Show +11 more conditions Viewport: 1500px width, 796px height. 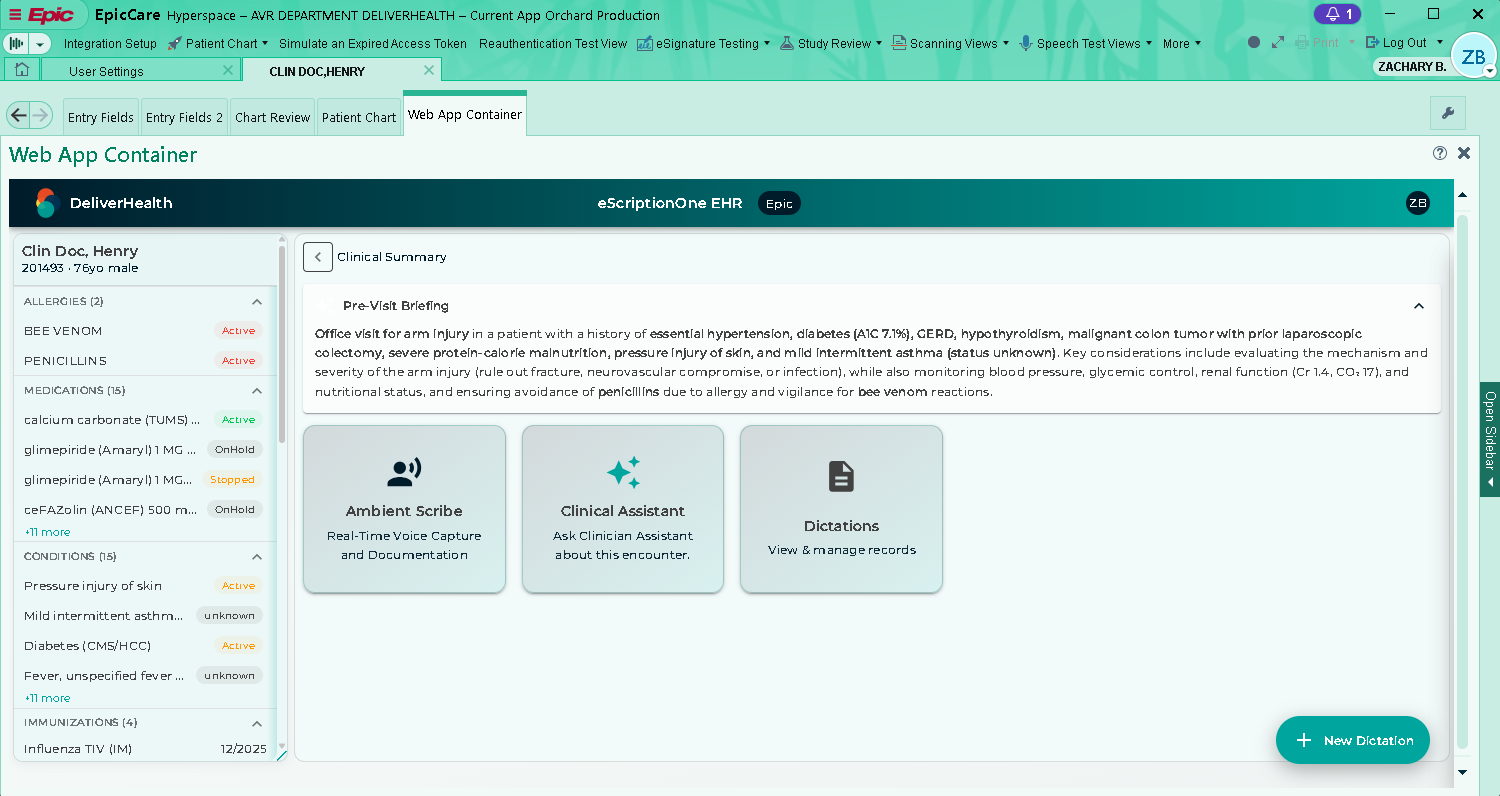[x=47, y=698]
